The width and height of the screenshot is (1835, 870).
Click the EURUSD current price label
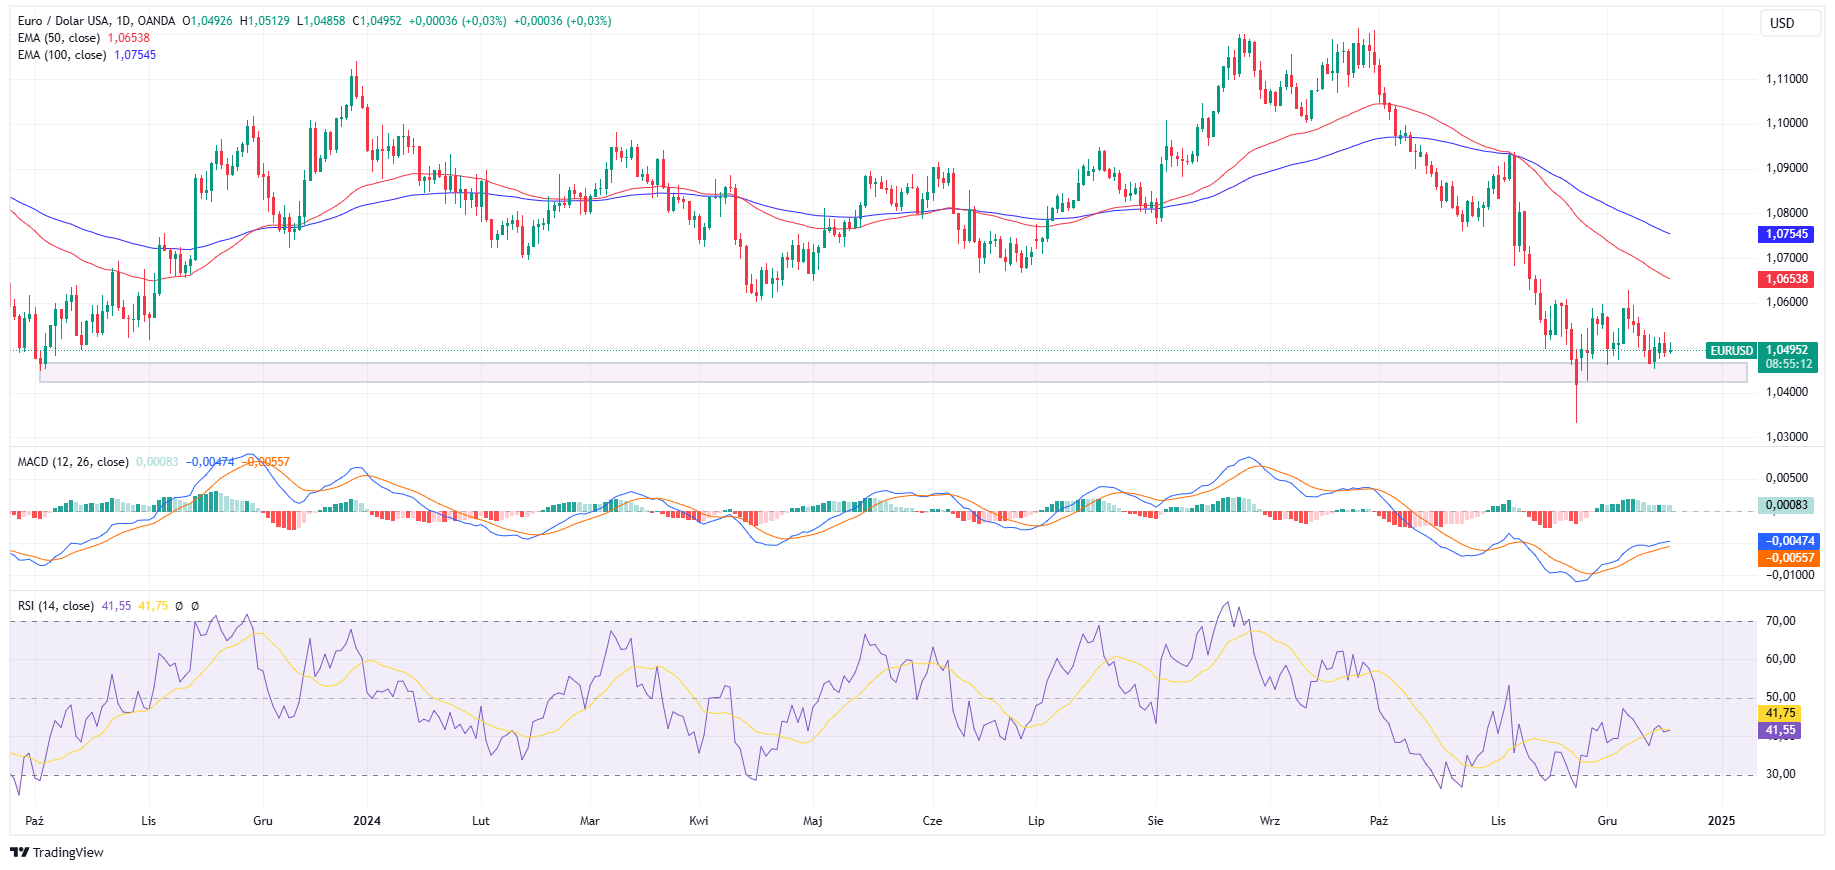[x=1731, y=351]
